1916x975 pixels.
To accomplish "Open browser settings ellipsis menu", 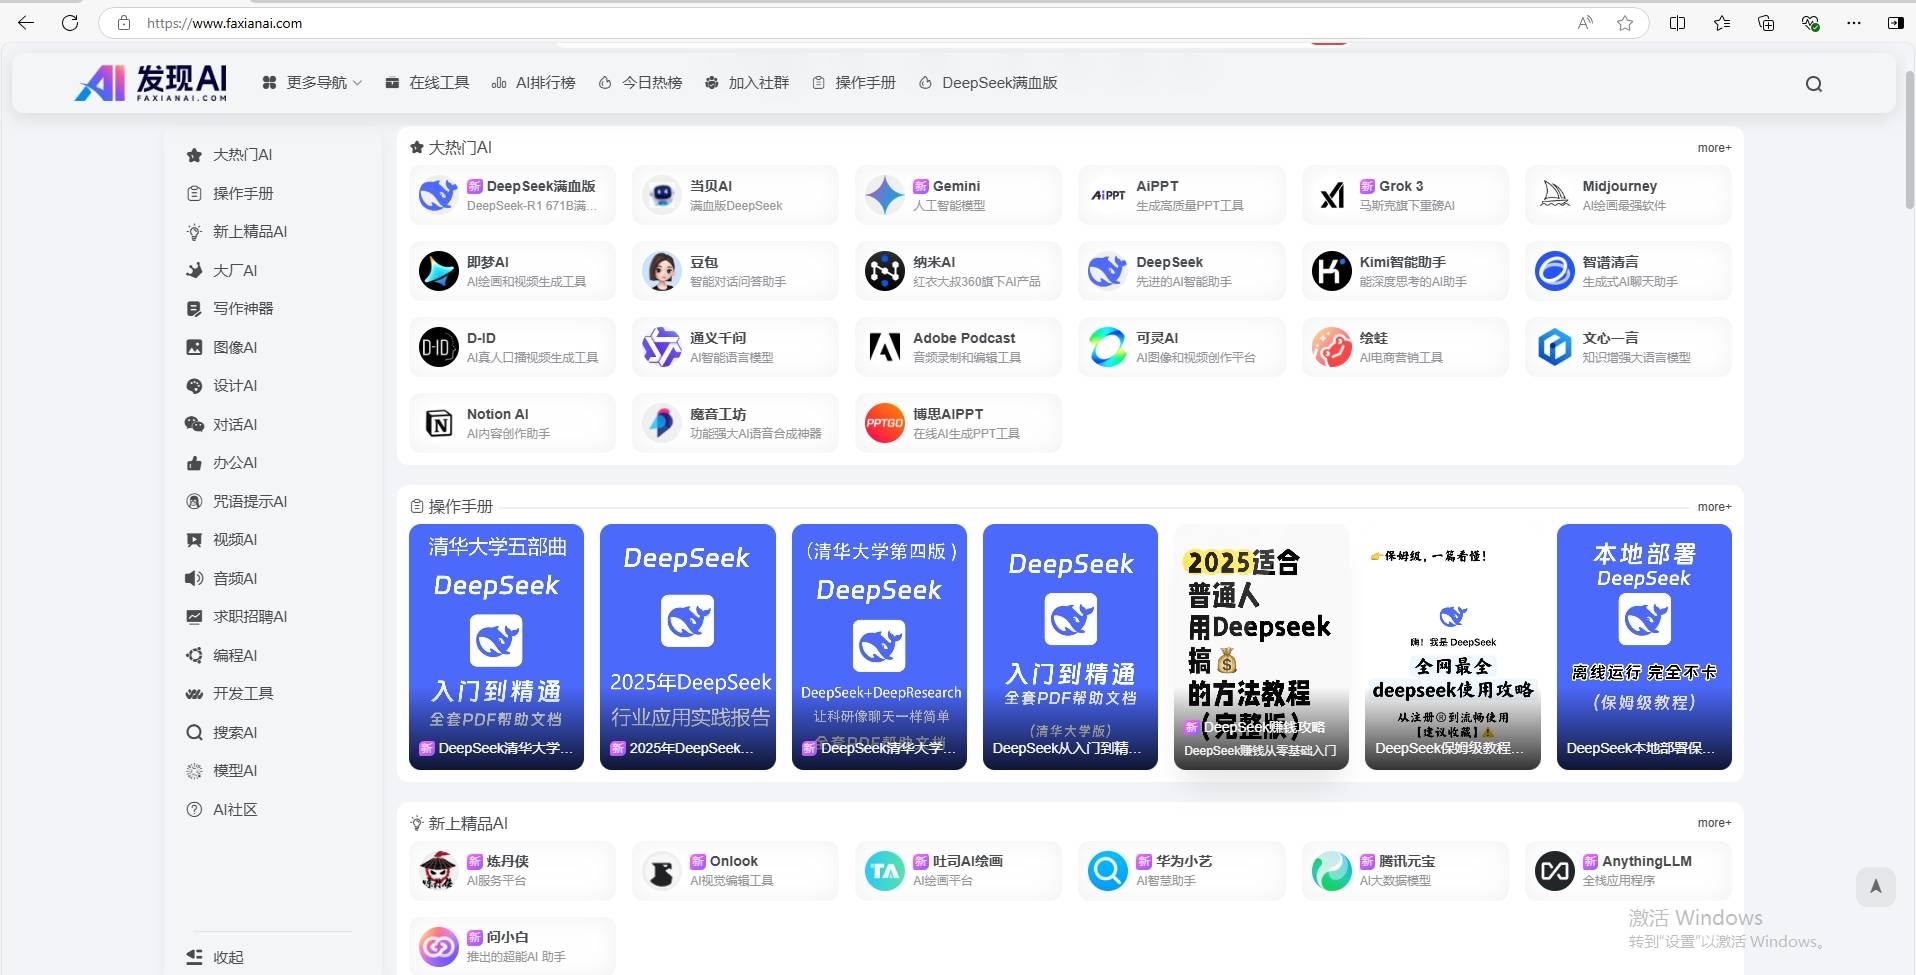I will 1854,23.
